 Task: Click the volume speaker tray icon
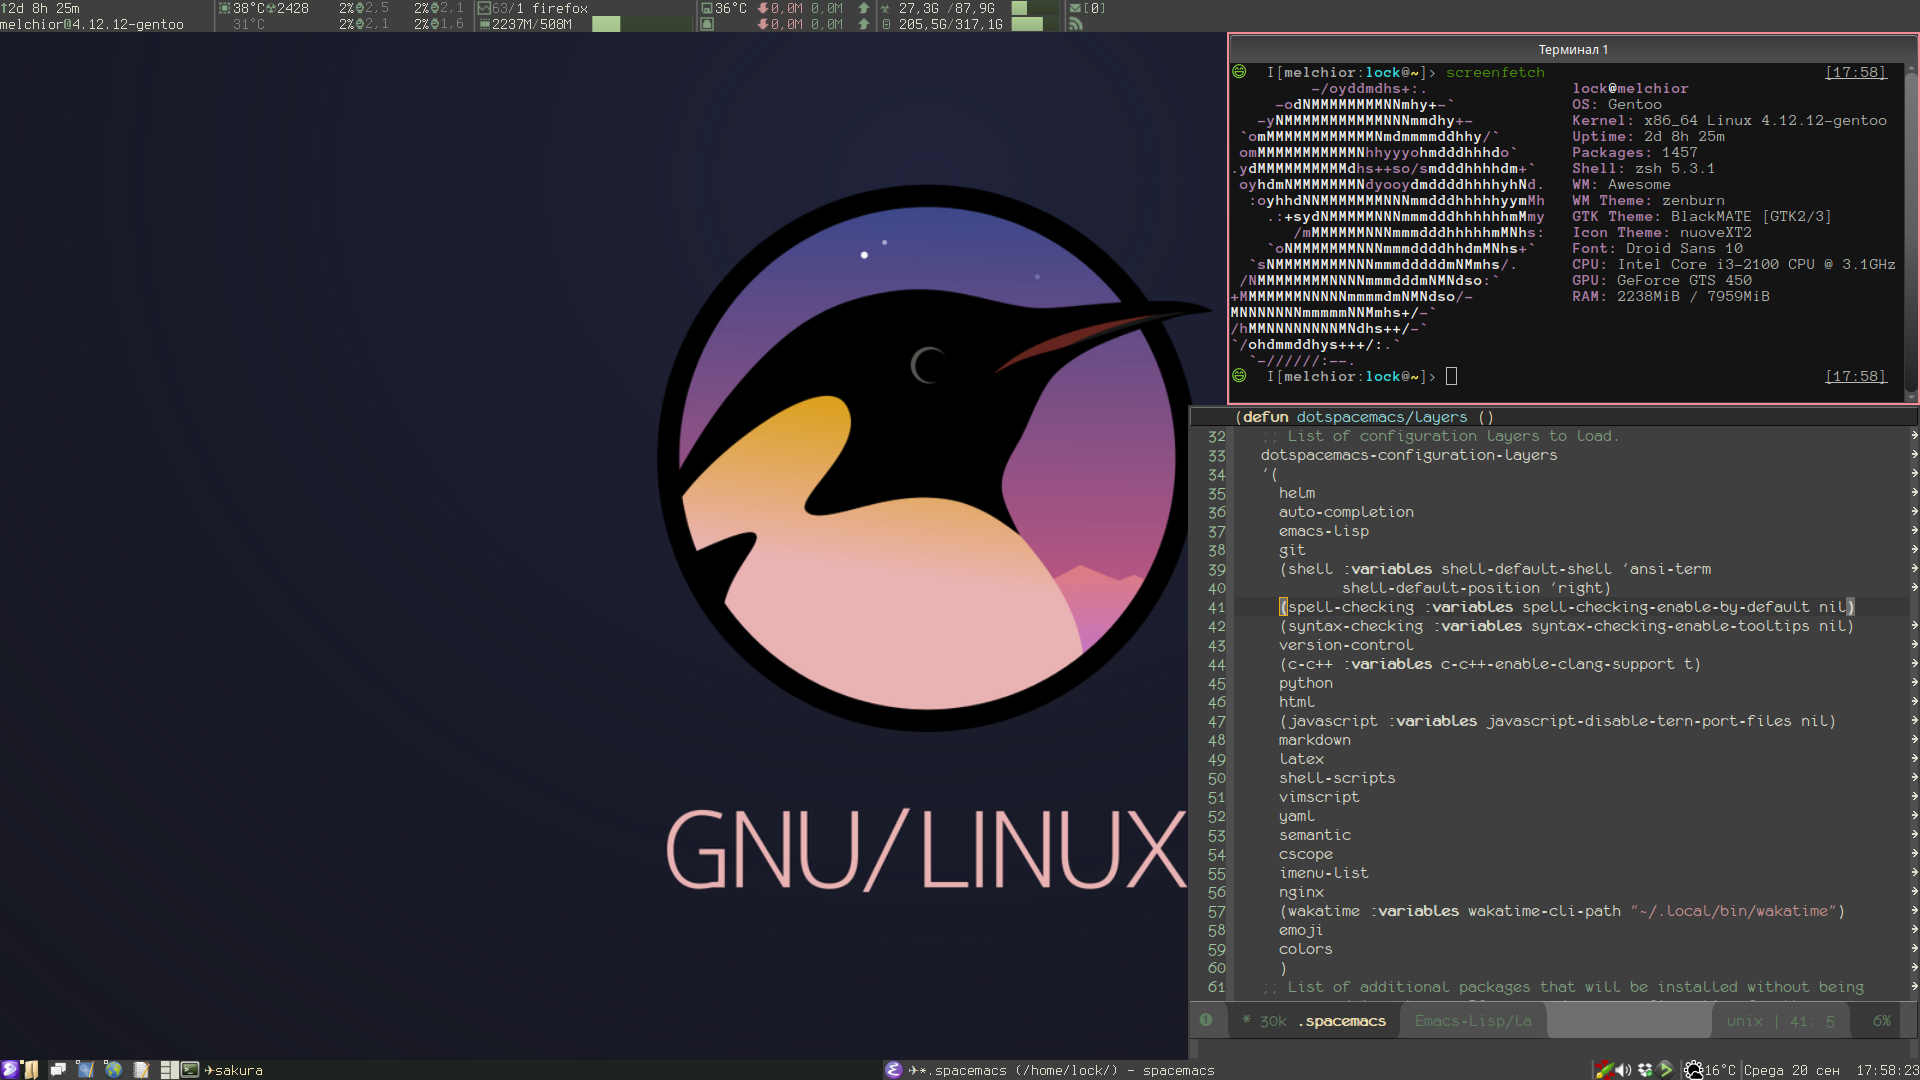point(1623,1070)
